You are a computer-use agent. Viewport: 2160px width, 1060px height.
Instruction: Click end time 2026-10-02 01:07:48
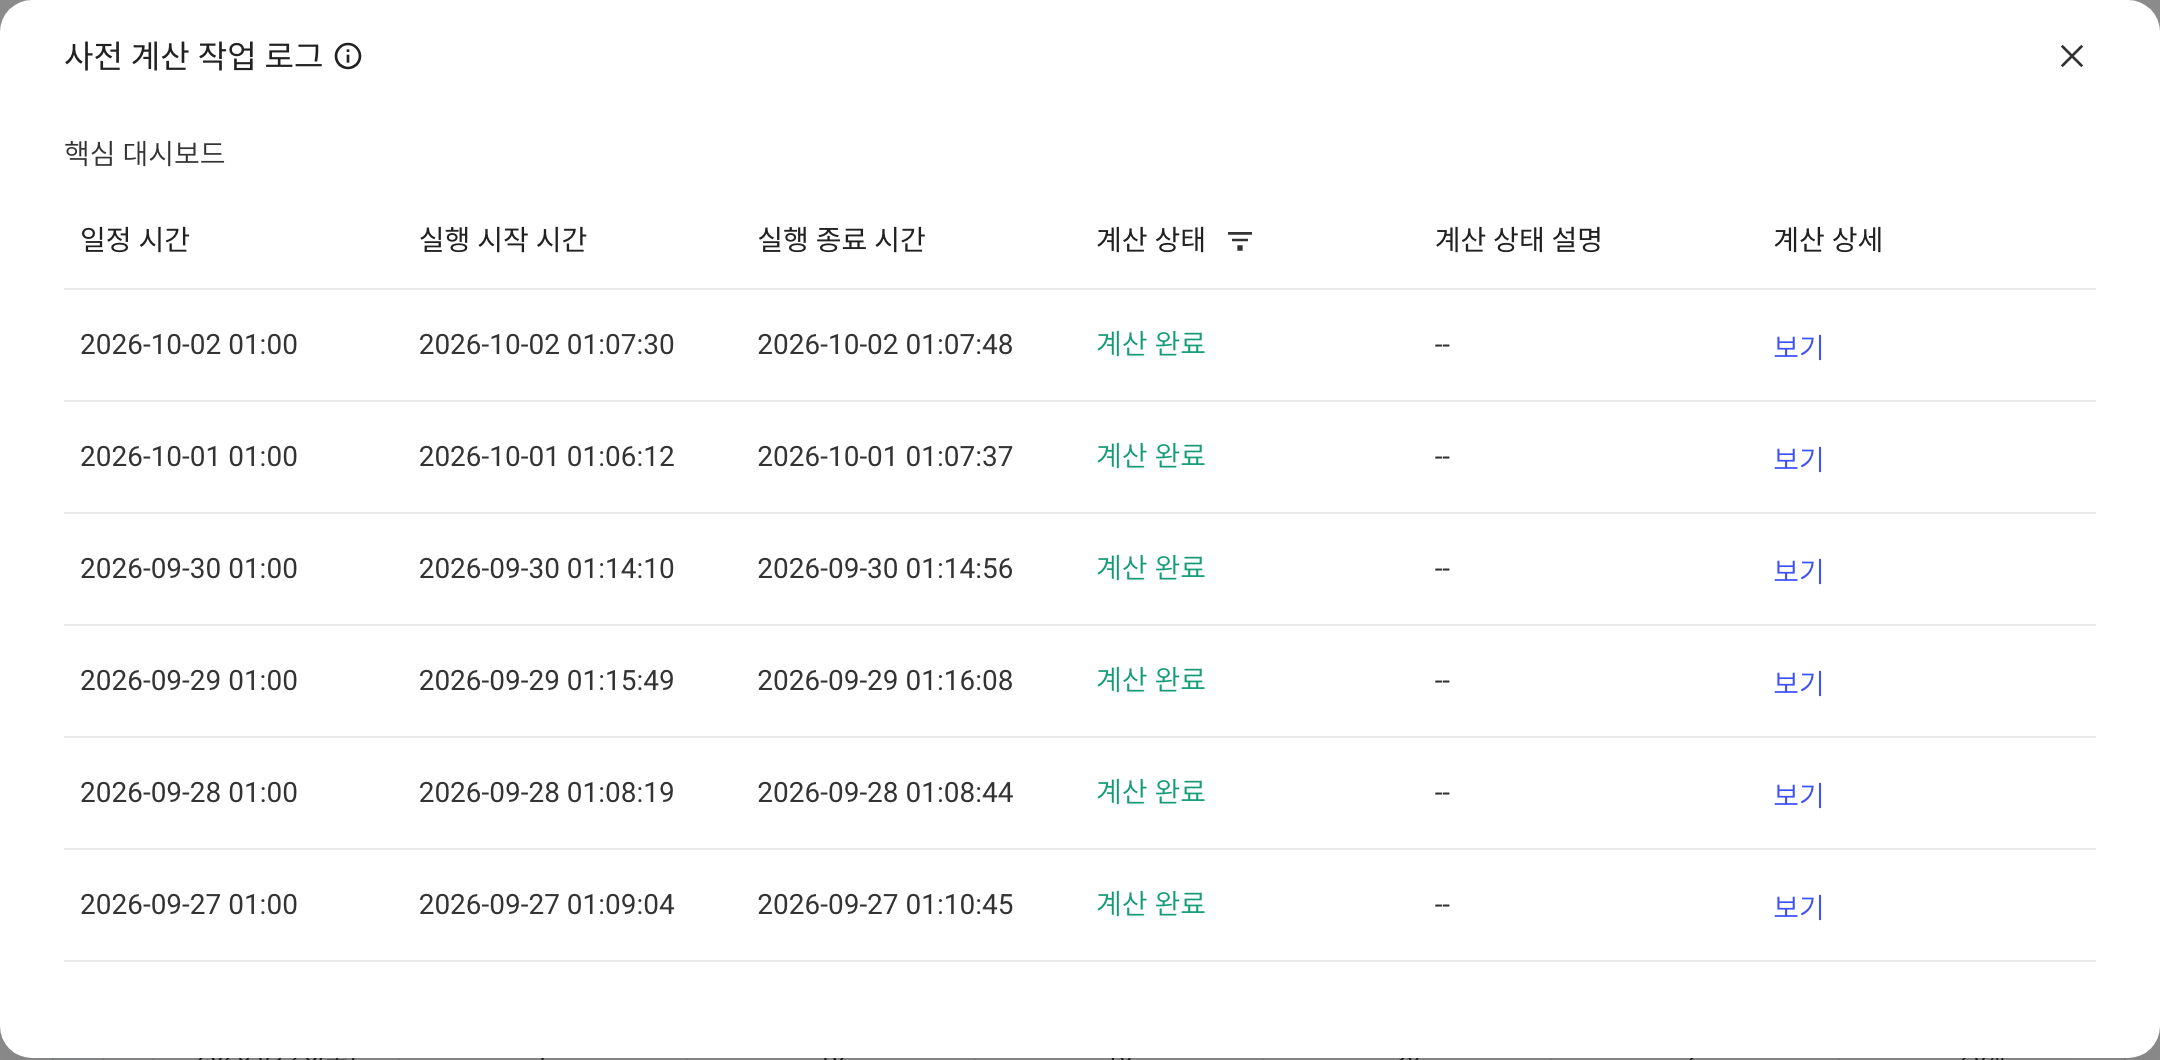tap(885, 345)
